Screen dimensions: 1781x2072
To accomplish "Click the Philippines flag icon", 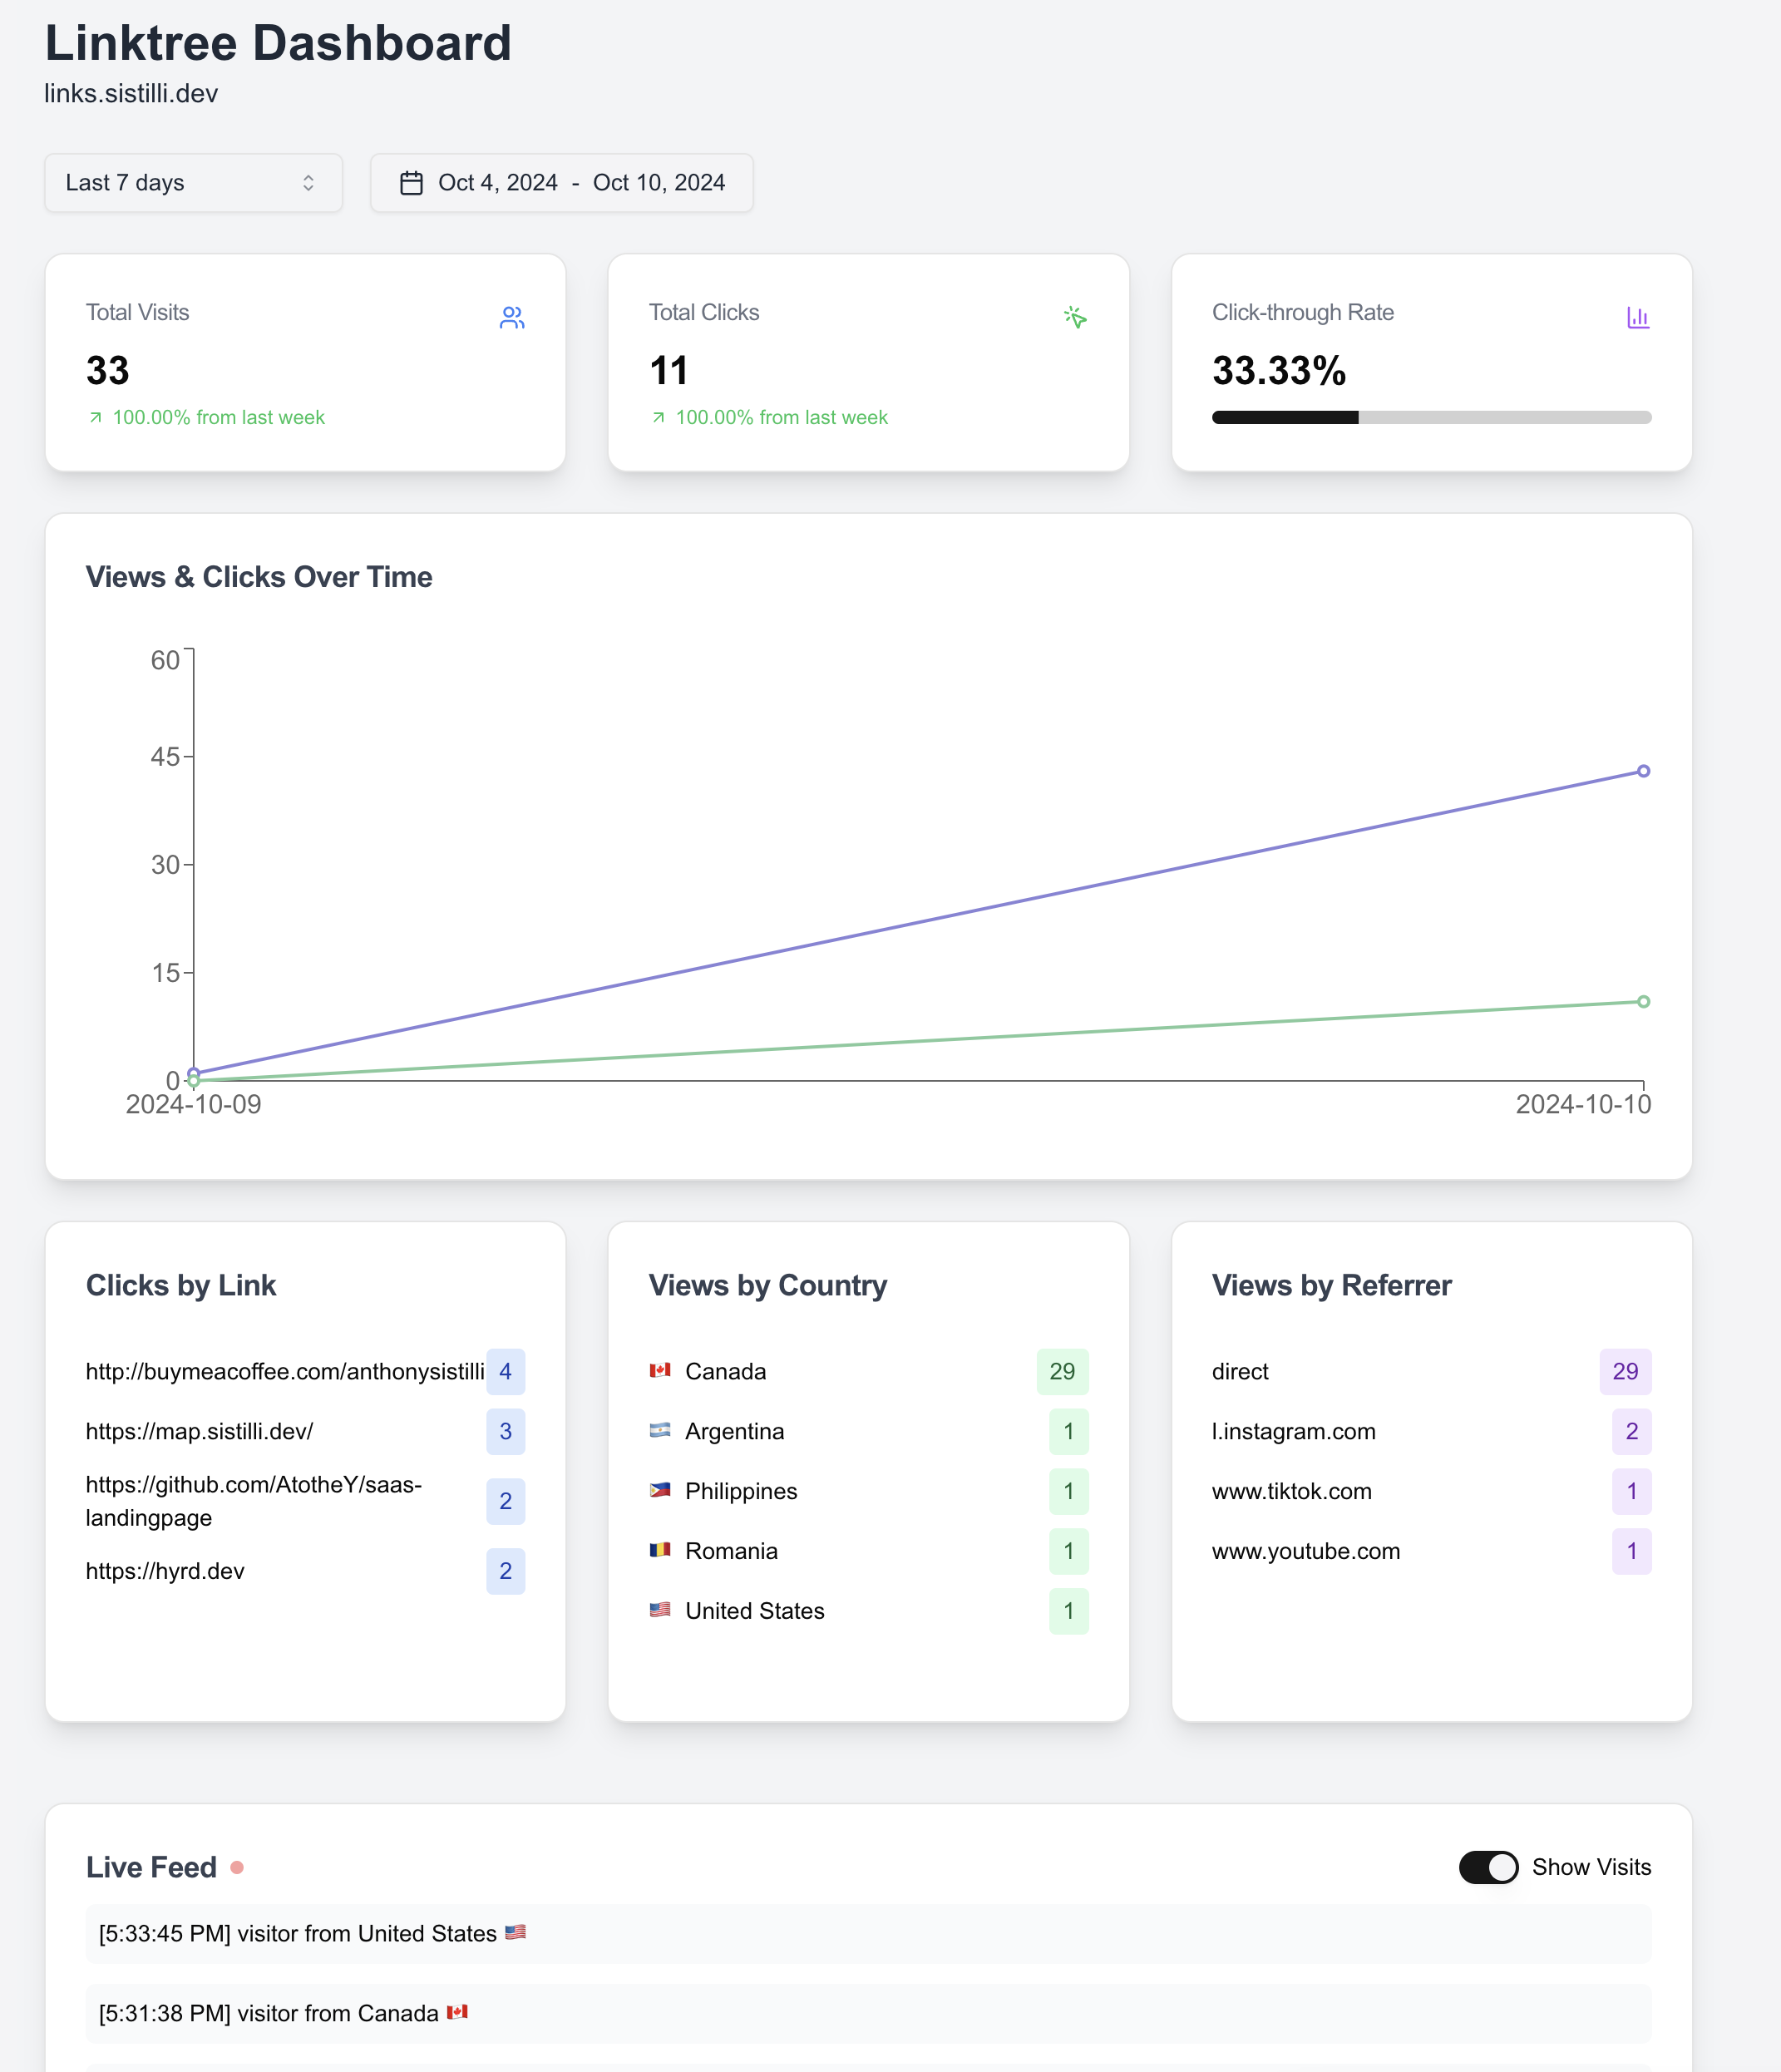I will click(x=660, y=1490).
